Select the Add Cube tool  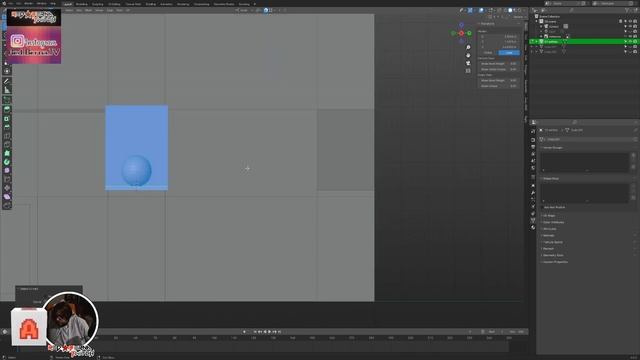[x=7, y=100]
